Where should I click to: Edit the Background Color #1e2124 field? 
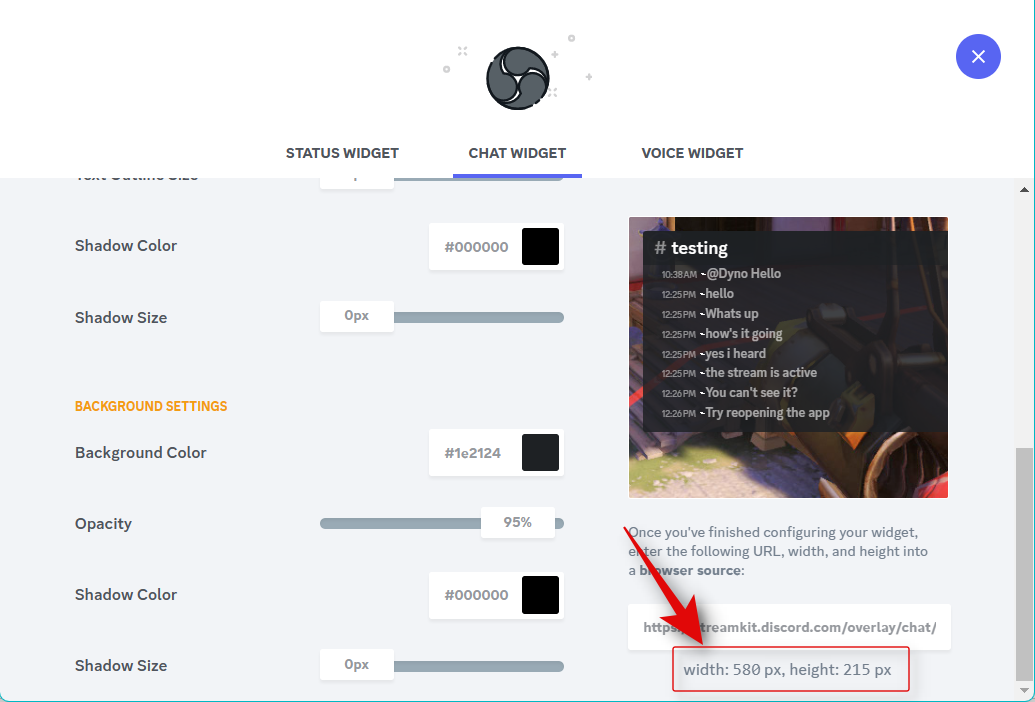(474, 453)
